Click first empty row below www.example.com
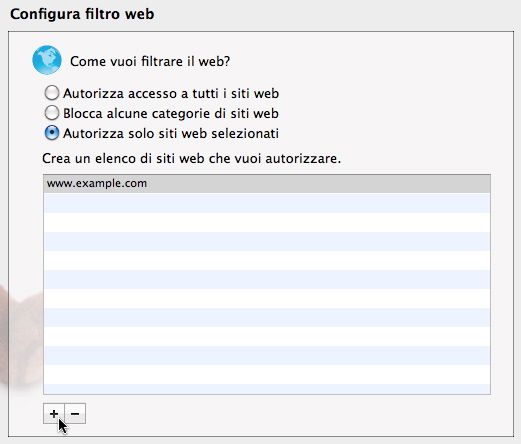This screenshot has width=521, height=444. 267,203
